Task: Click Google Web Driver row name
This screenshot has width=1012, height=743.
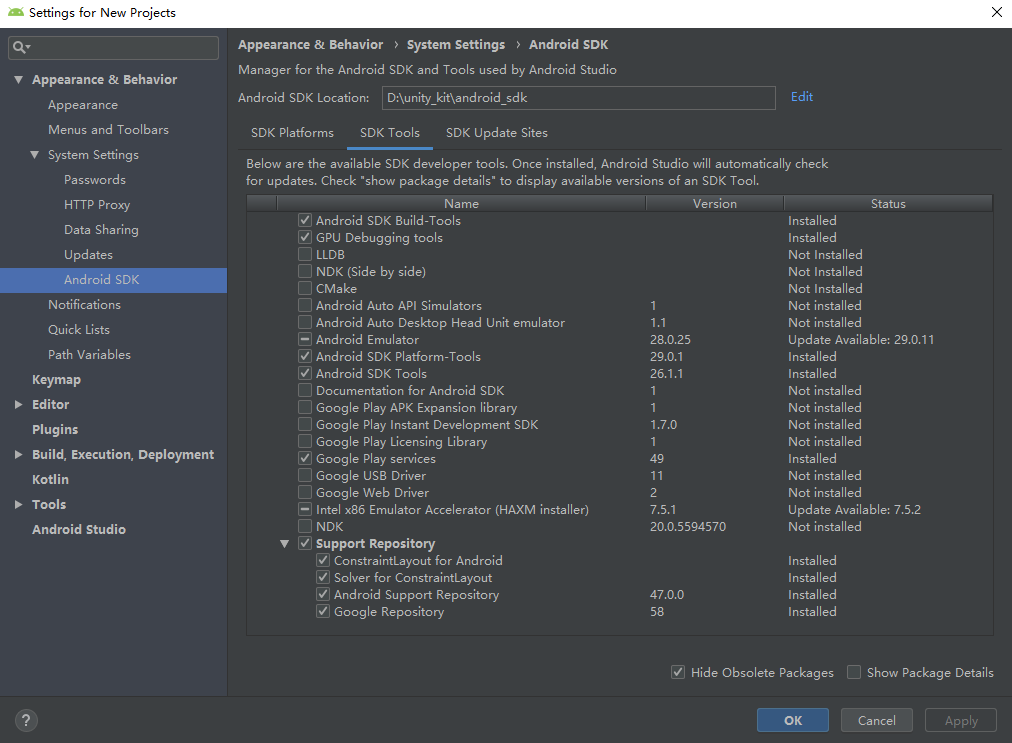Action: click(x=372, y=493)
